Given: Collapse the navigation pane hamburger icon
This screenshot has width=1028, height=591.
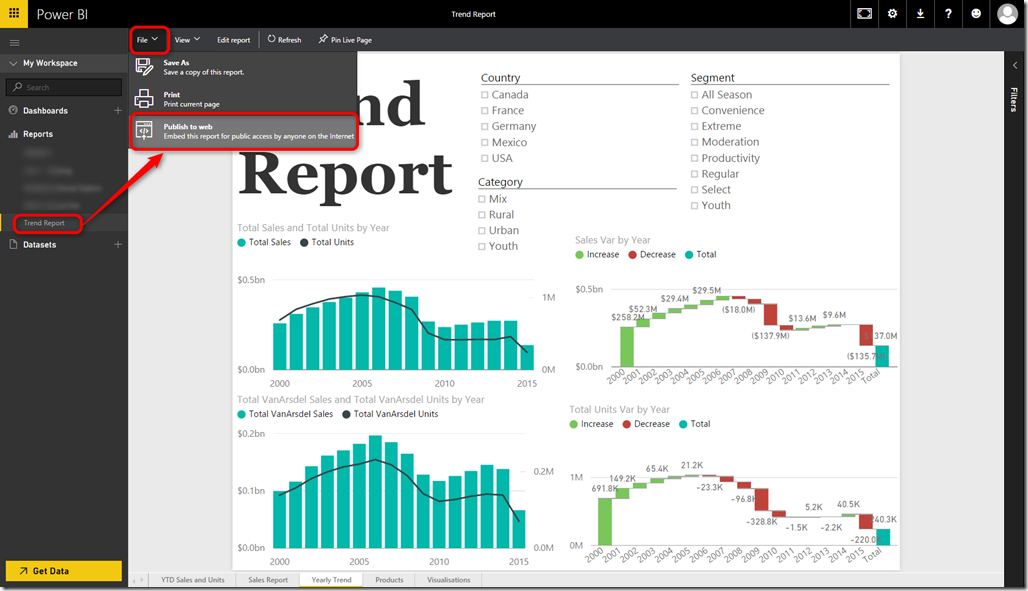Looking at the screenshot, I should (14, 42).
